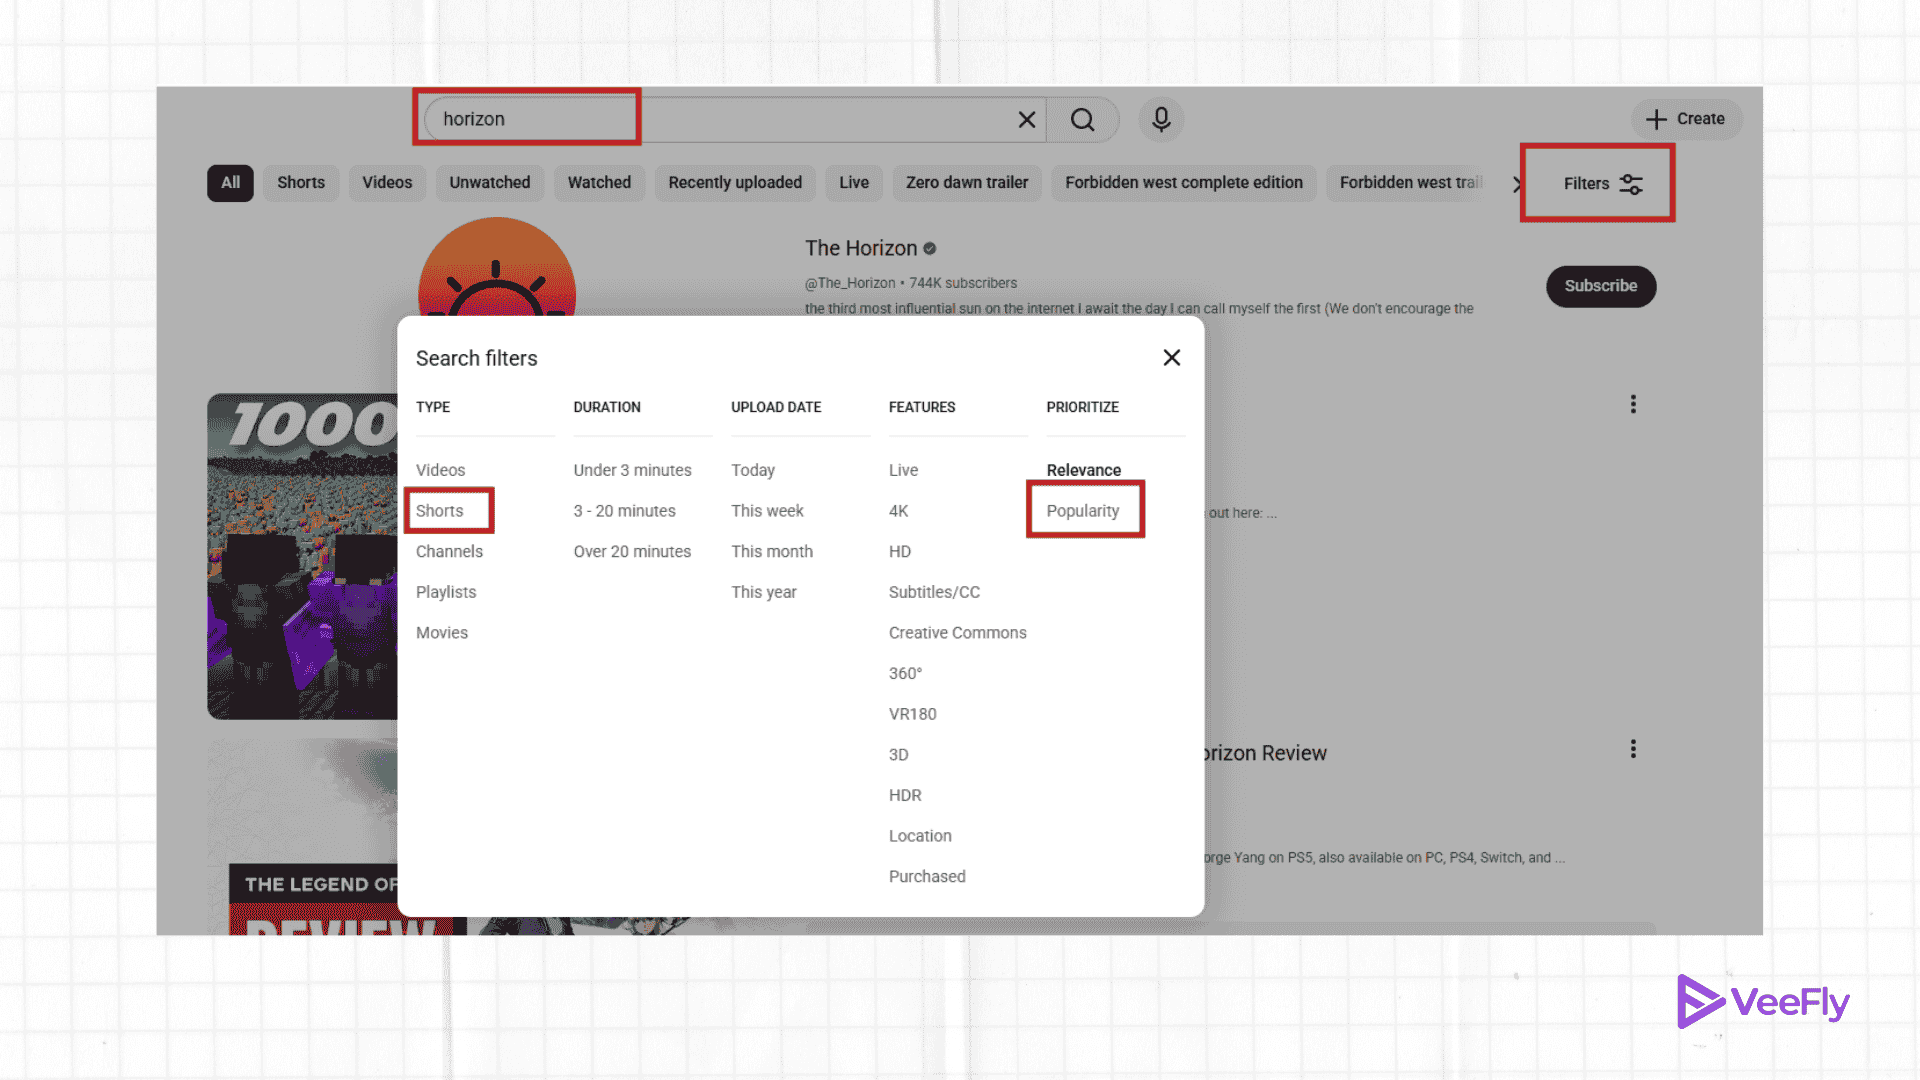Dismiss the Search filters dialog with the X
Screen dimensions: 1920x1080
tap(1171, 357)
